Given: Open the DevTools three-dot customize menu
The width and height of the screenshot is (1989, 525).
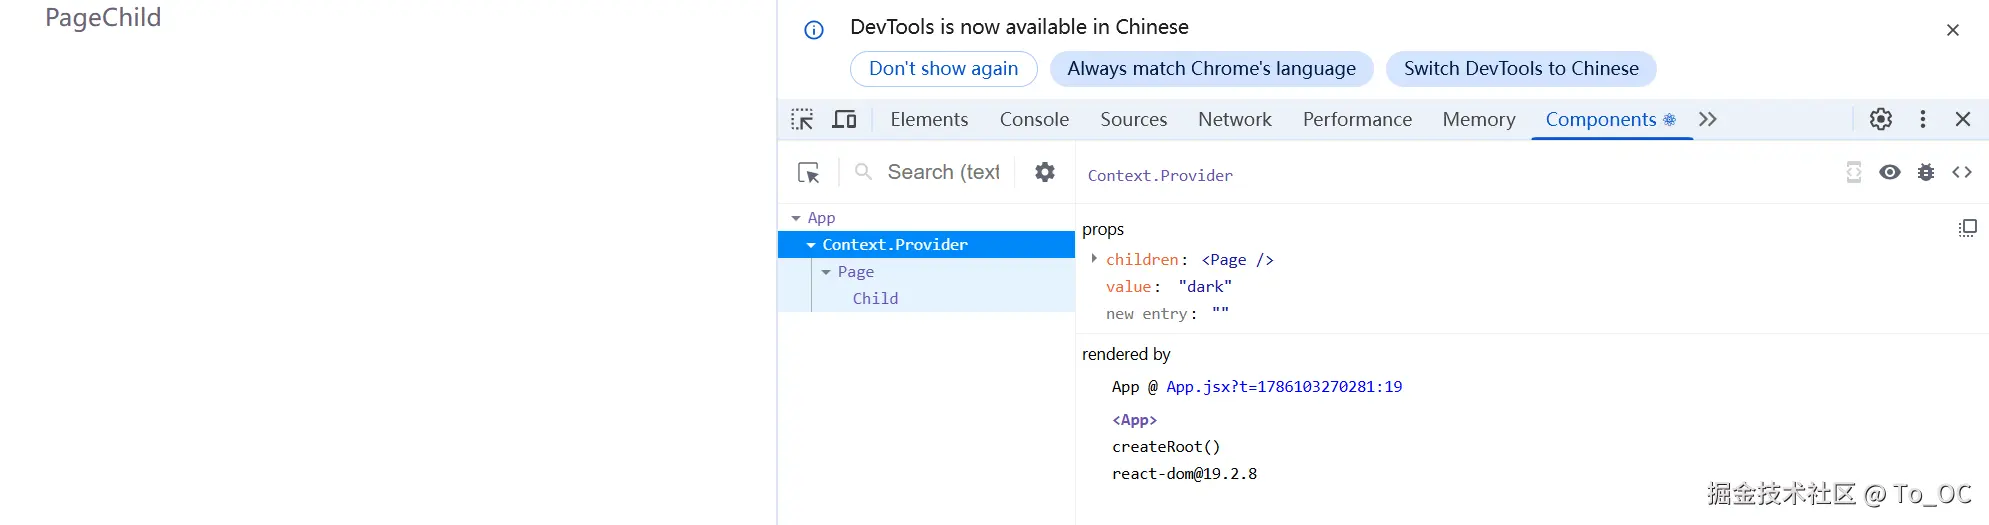Looking at the screenshot, I should point(1923,119).
